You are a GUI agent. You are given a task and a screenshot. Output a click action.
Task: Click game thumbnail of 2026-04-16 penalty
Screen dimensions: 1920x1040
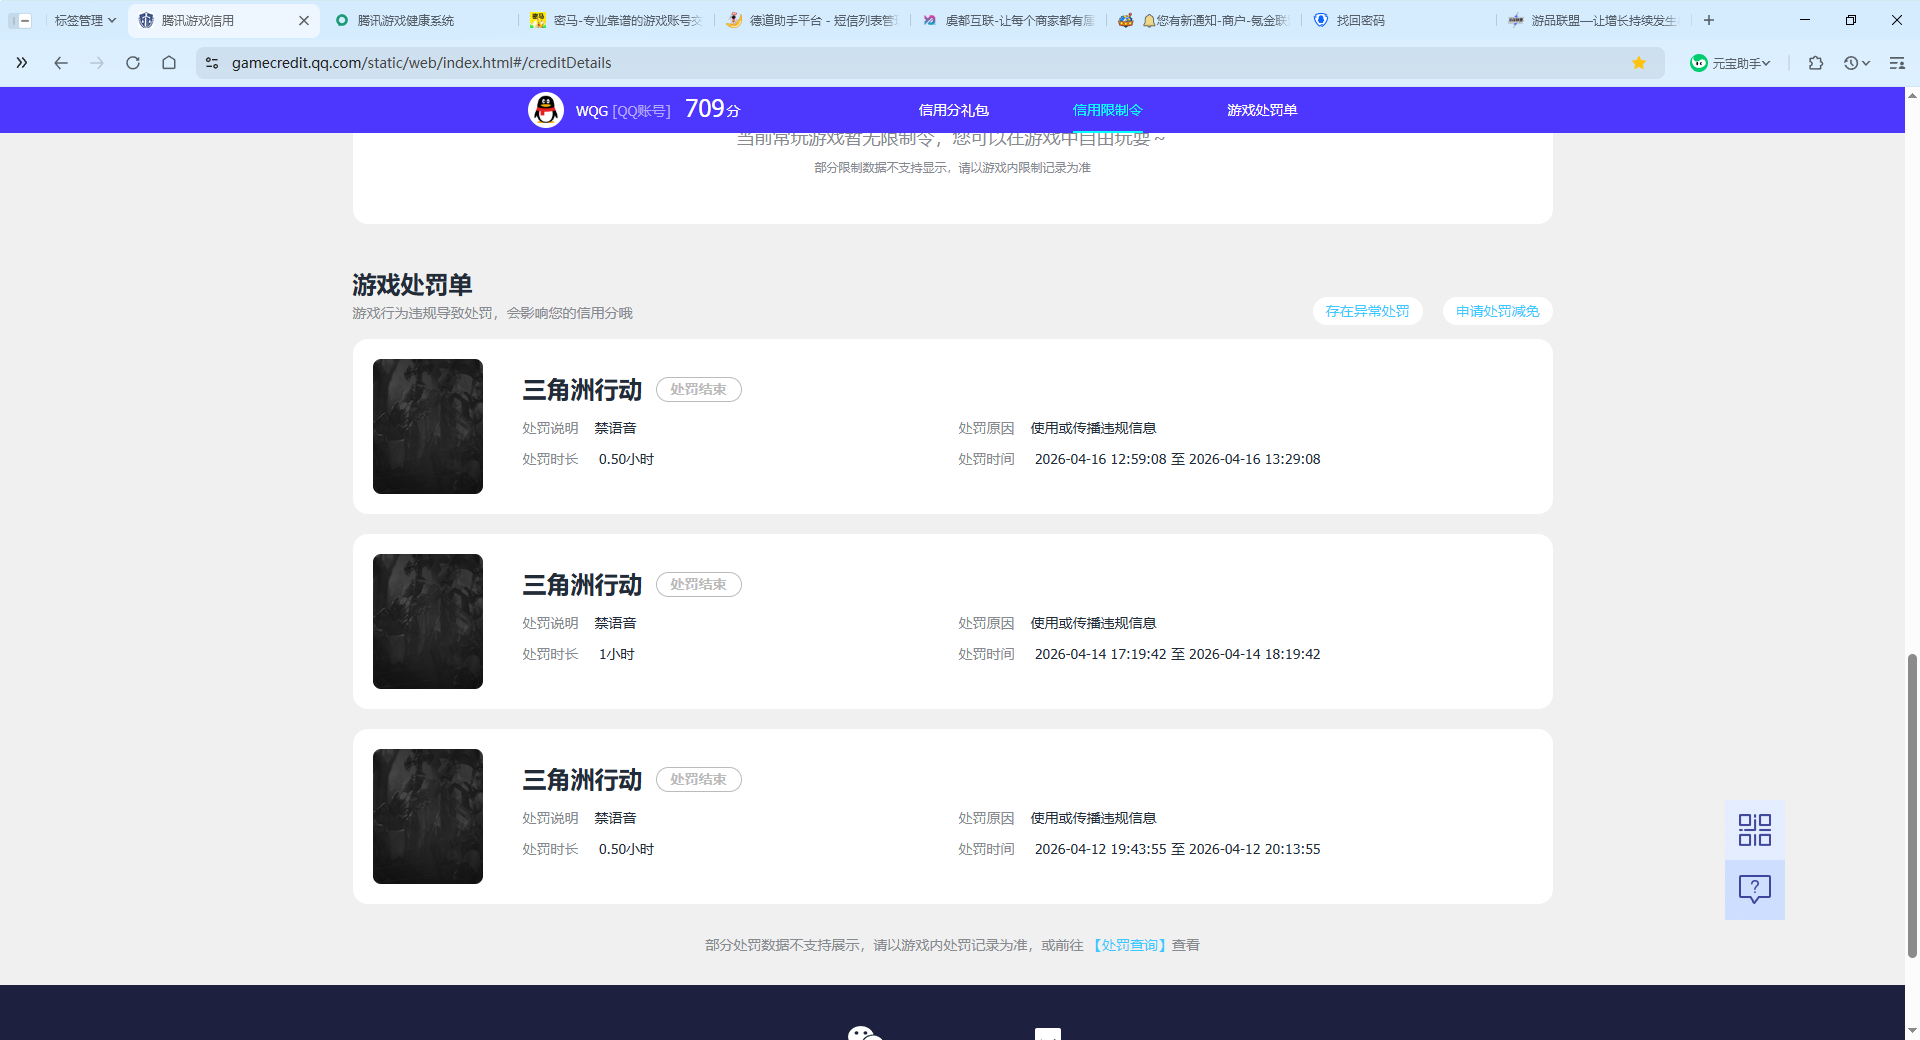[428, 426]
